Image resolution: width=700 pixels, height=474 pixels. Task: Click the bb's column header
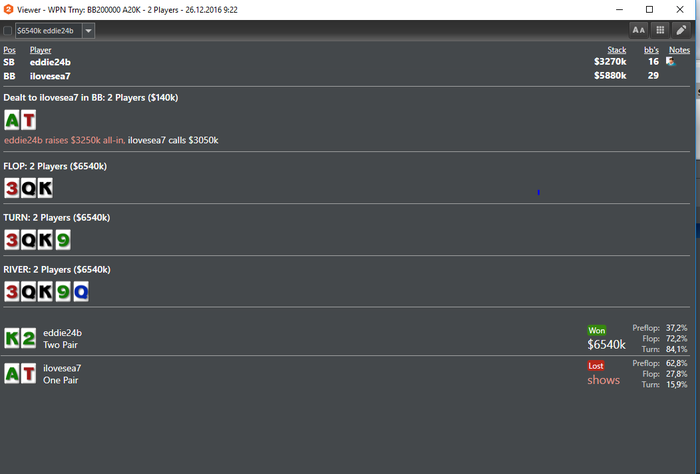point(651,50)
